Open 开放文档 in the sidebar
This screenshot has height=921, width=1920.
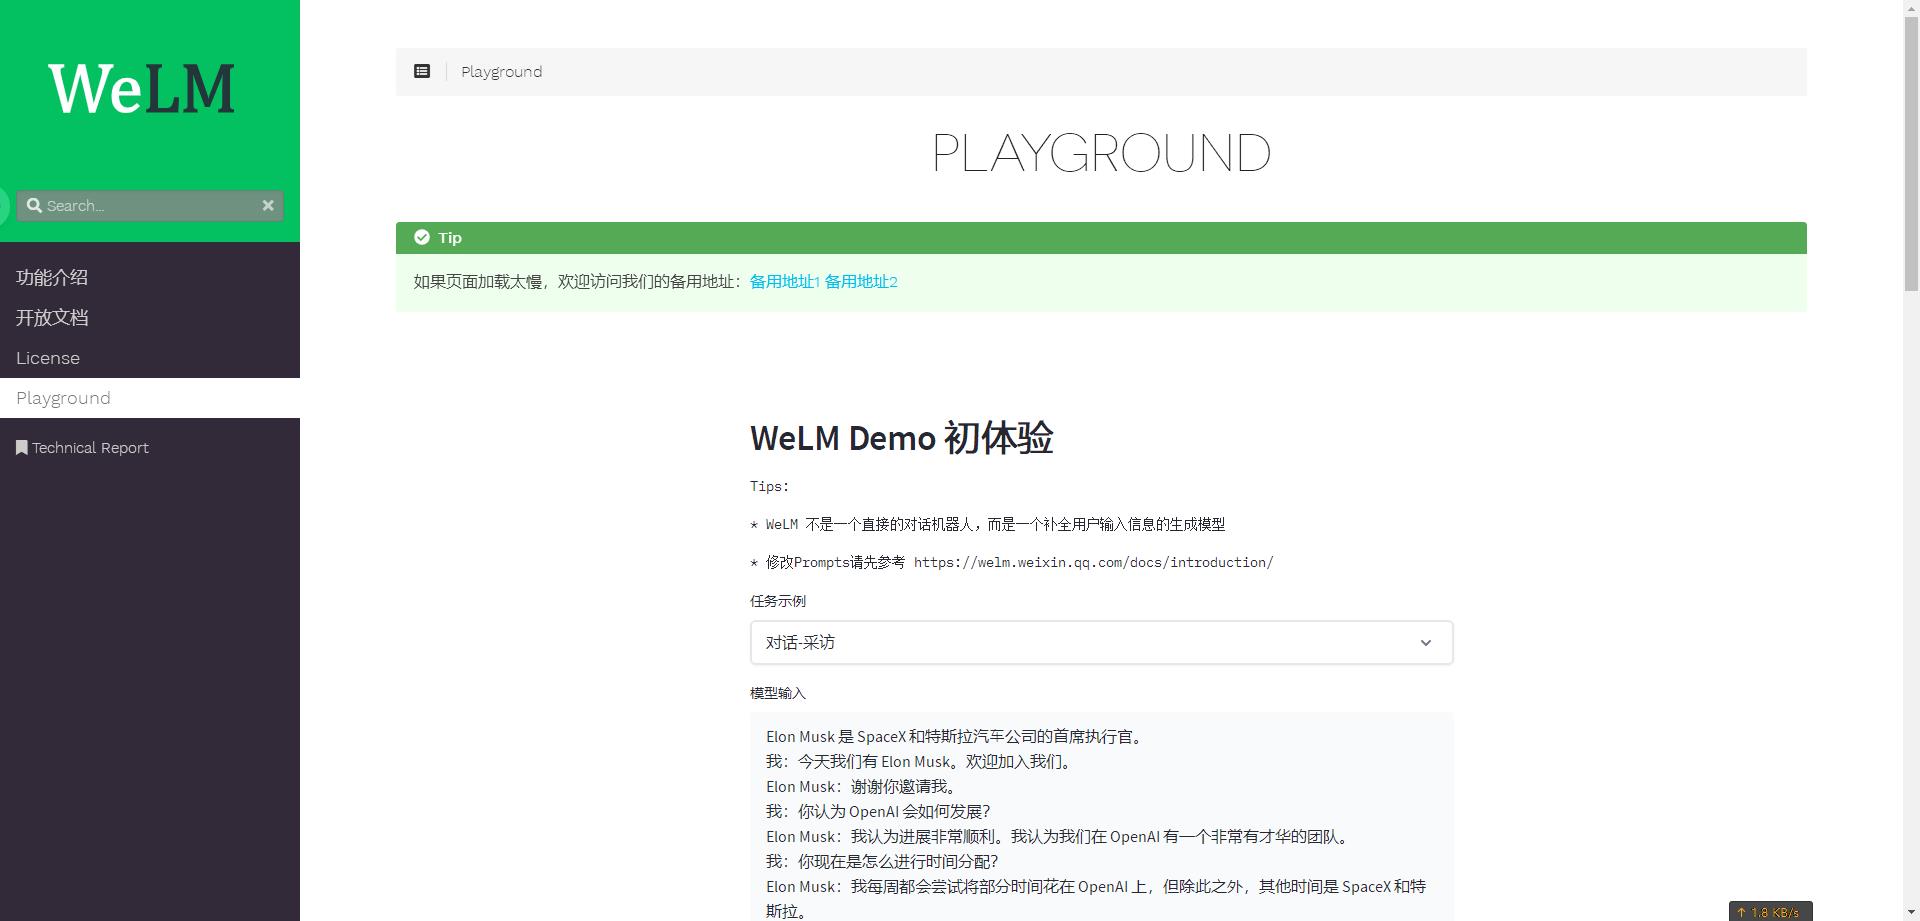coord(52,317)
